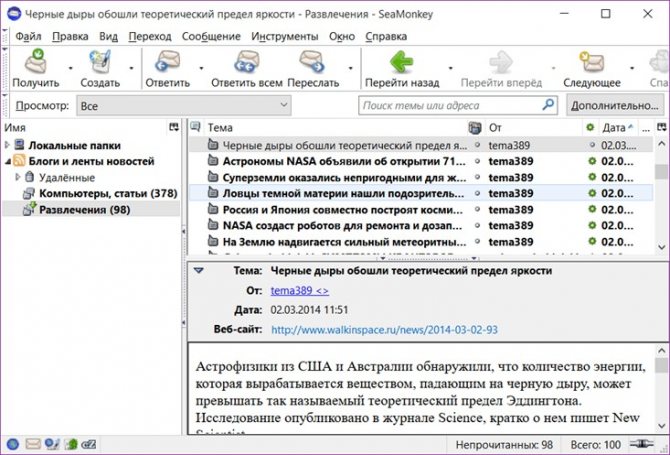Click the Создать (Compose) toolbar icon

100,64
